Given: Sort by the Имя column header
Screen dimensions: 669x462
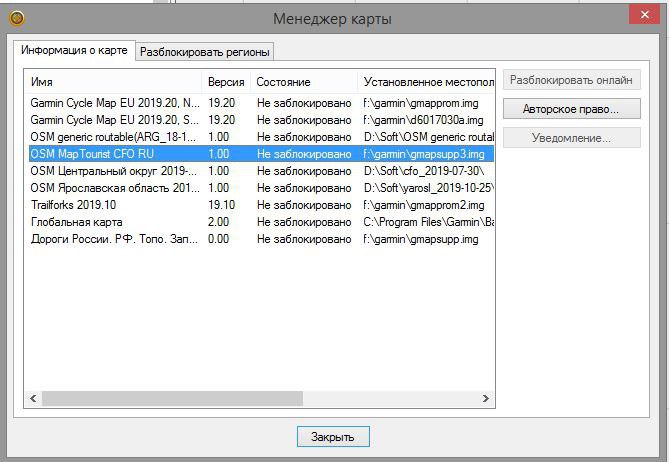Looking at the screenshot, I should point(113,82).
